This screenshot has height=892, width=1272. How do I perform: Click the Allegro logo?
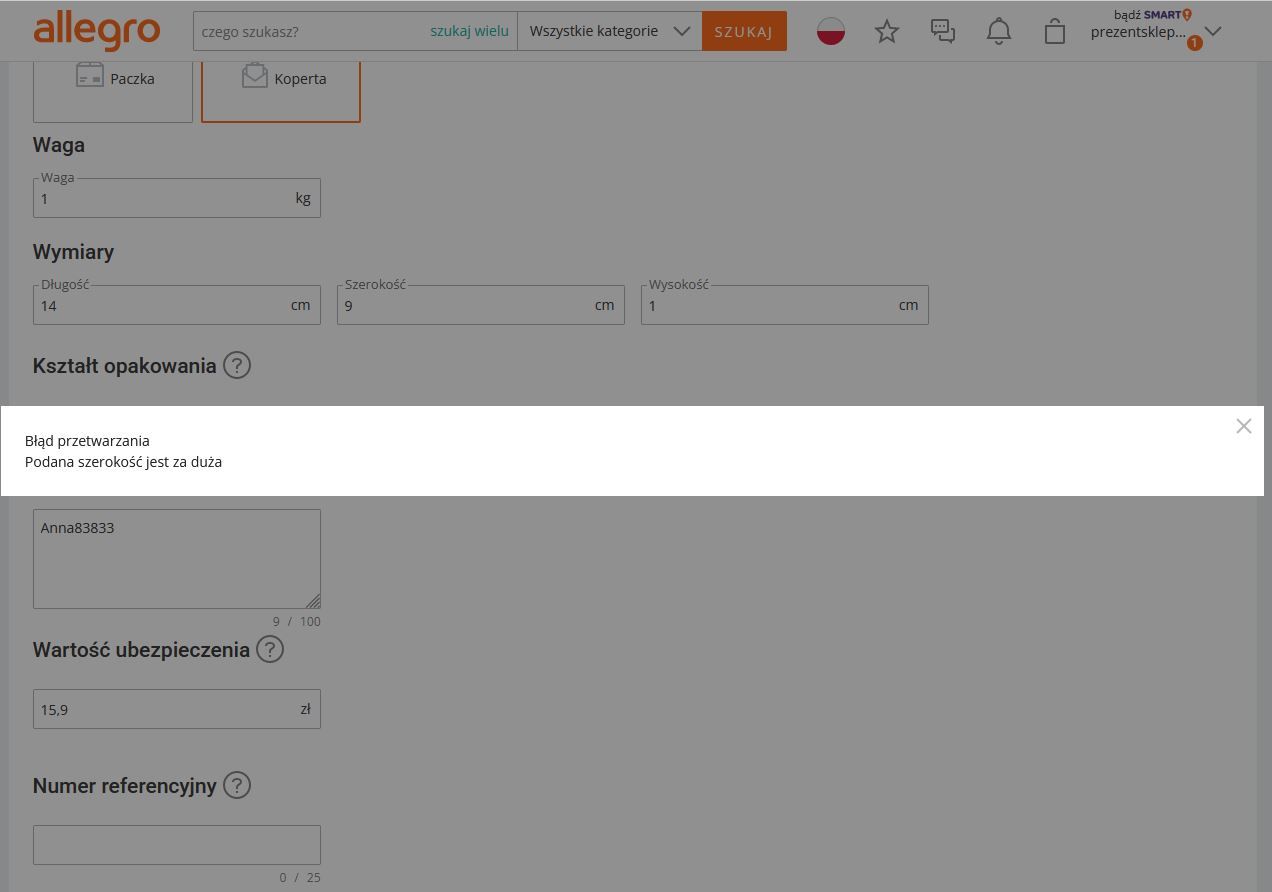click(97, 31)
